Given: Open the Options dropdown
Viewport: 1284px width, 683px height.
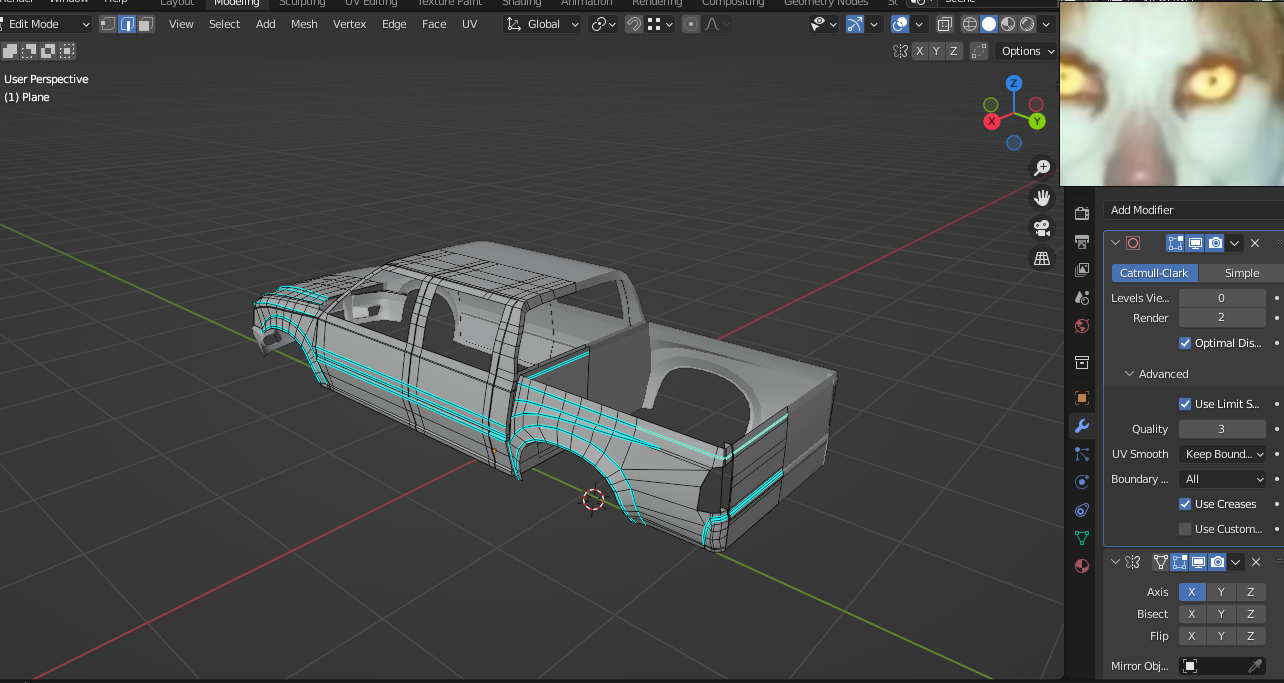Looking at the screenshot, I should click(x=1027, y=51).
